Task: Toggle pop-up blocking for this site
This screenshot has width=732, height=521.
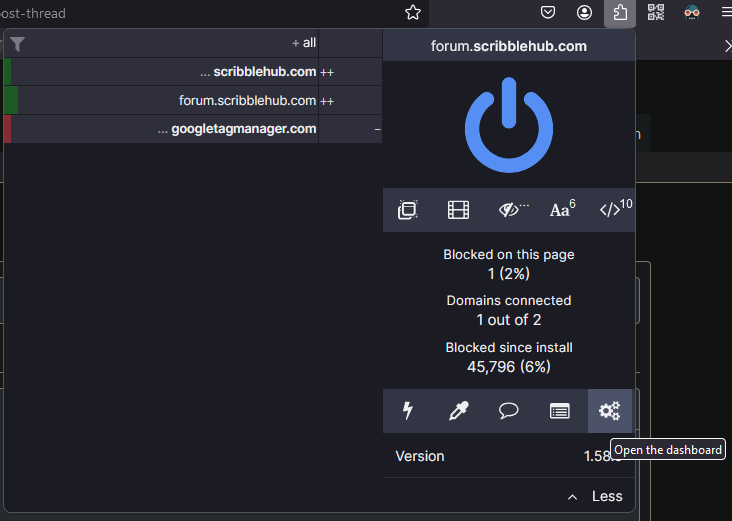Action: (x=407, y=210)
